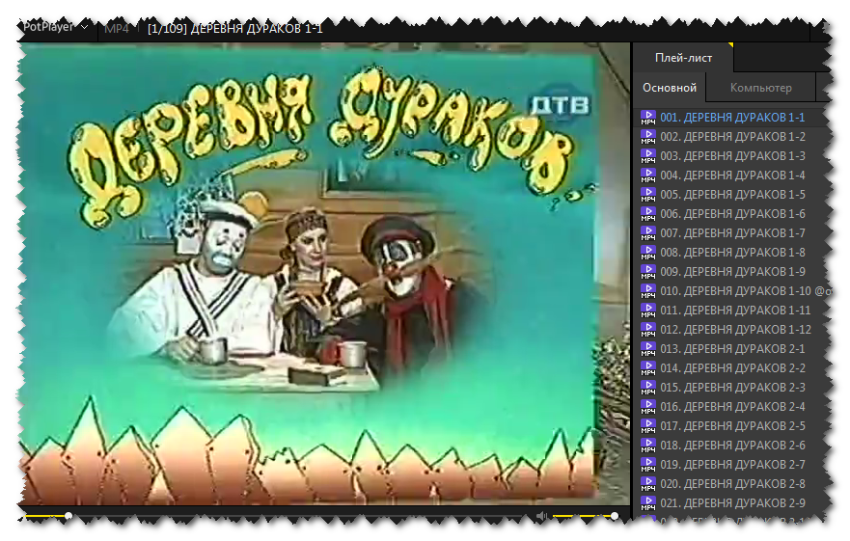Switch to the Плей-лист panel tab

[683, 58]
